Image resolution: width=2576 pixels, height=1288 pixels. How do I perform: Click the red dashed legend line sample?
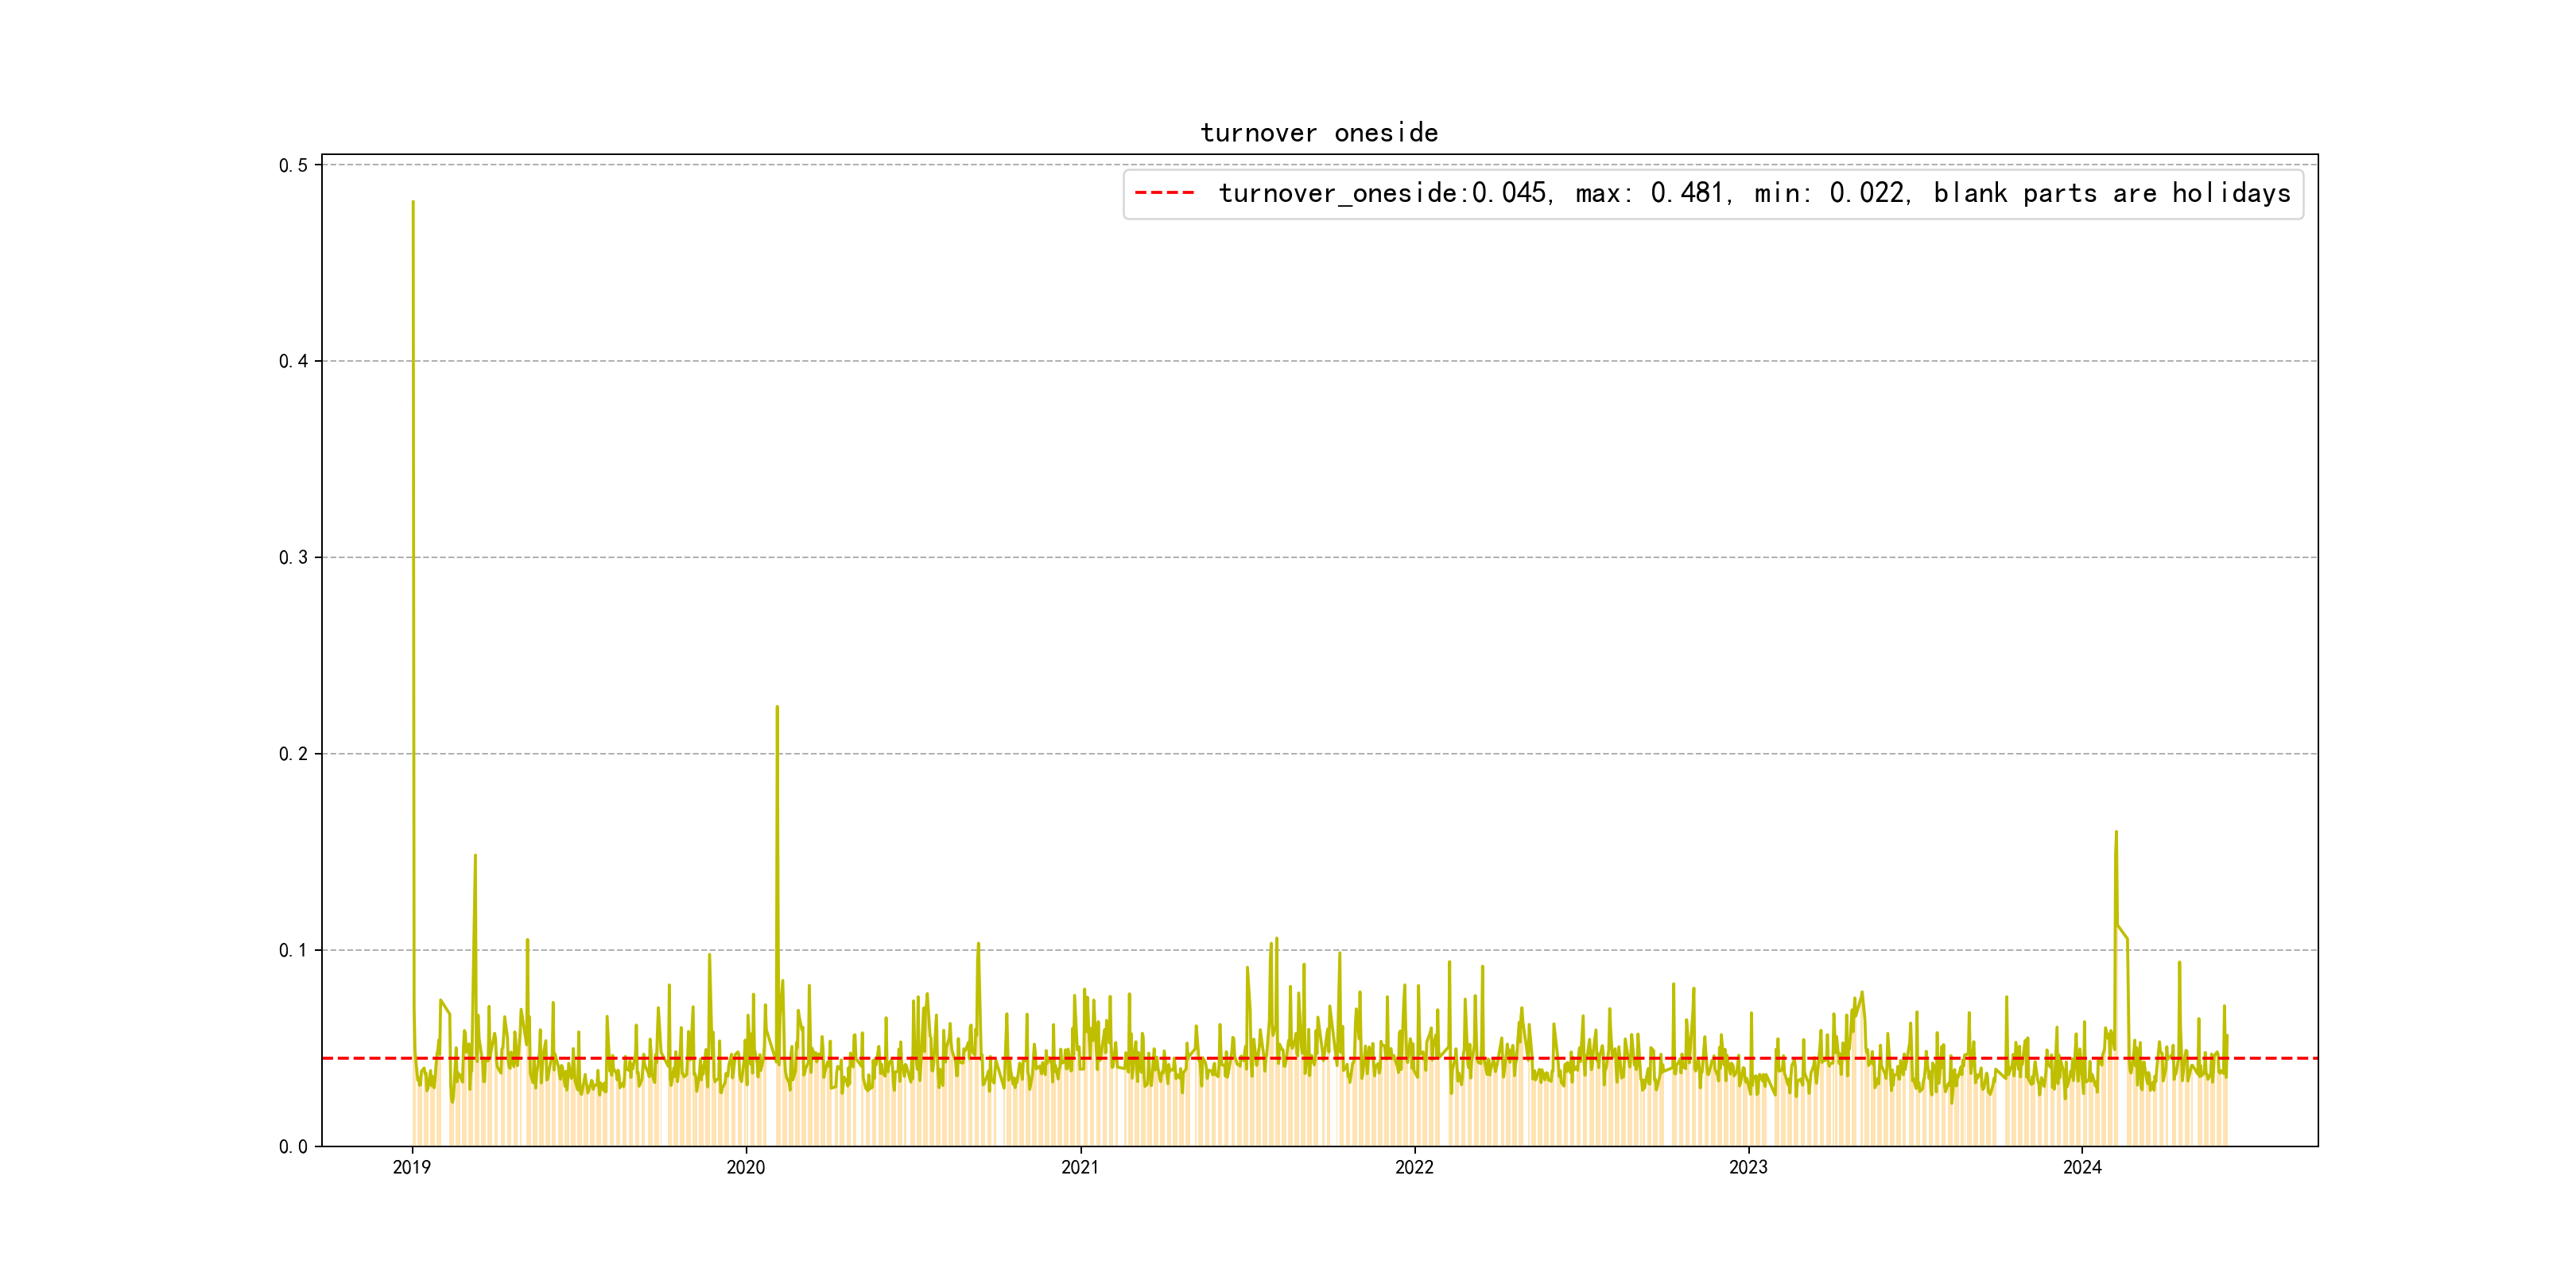[1164, 193]
